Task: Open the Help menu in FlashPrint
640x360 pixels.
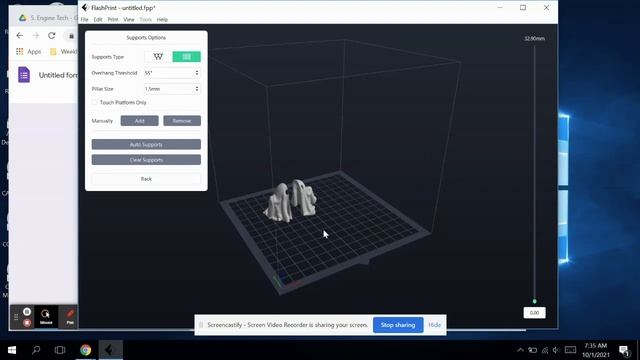Action: coord(162,20)
